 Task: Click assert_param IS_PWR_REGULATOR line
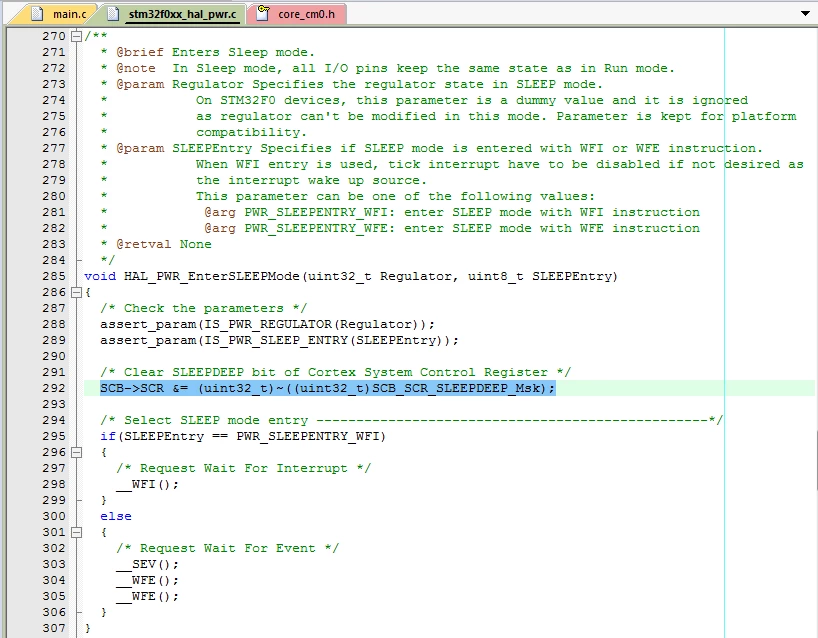coord(267,324)
